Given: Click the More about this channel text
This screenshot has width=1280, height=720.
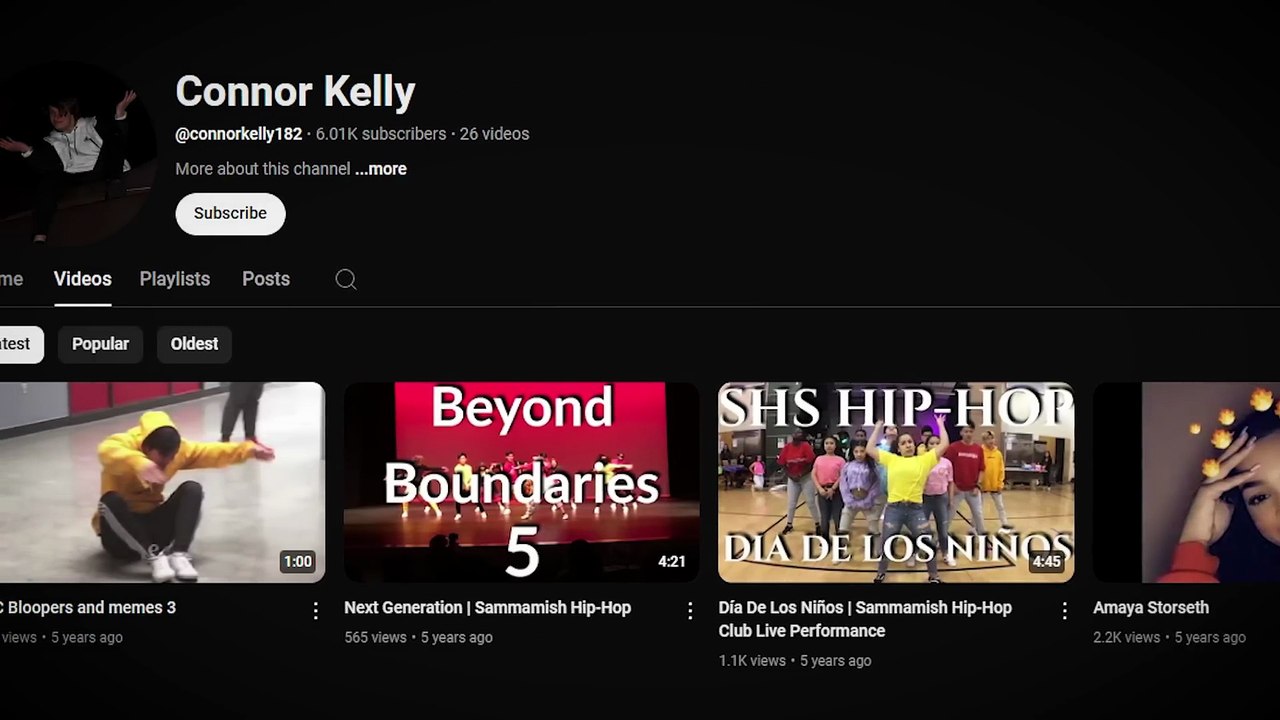Looking at the screenshot, I should pos(263,169).
